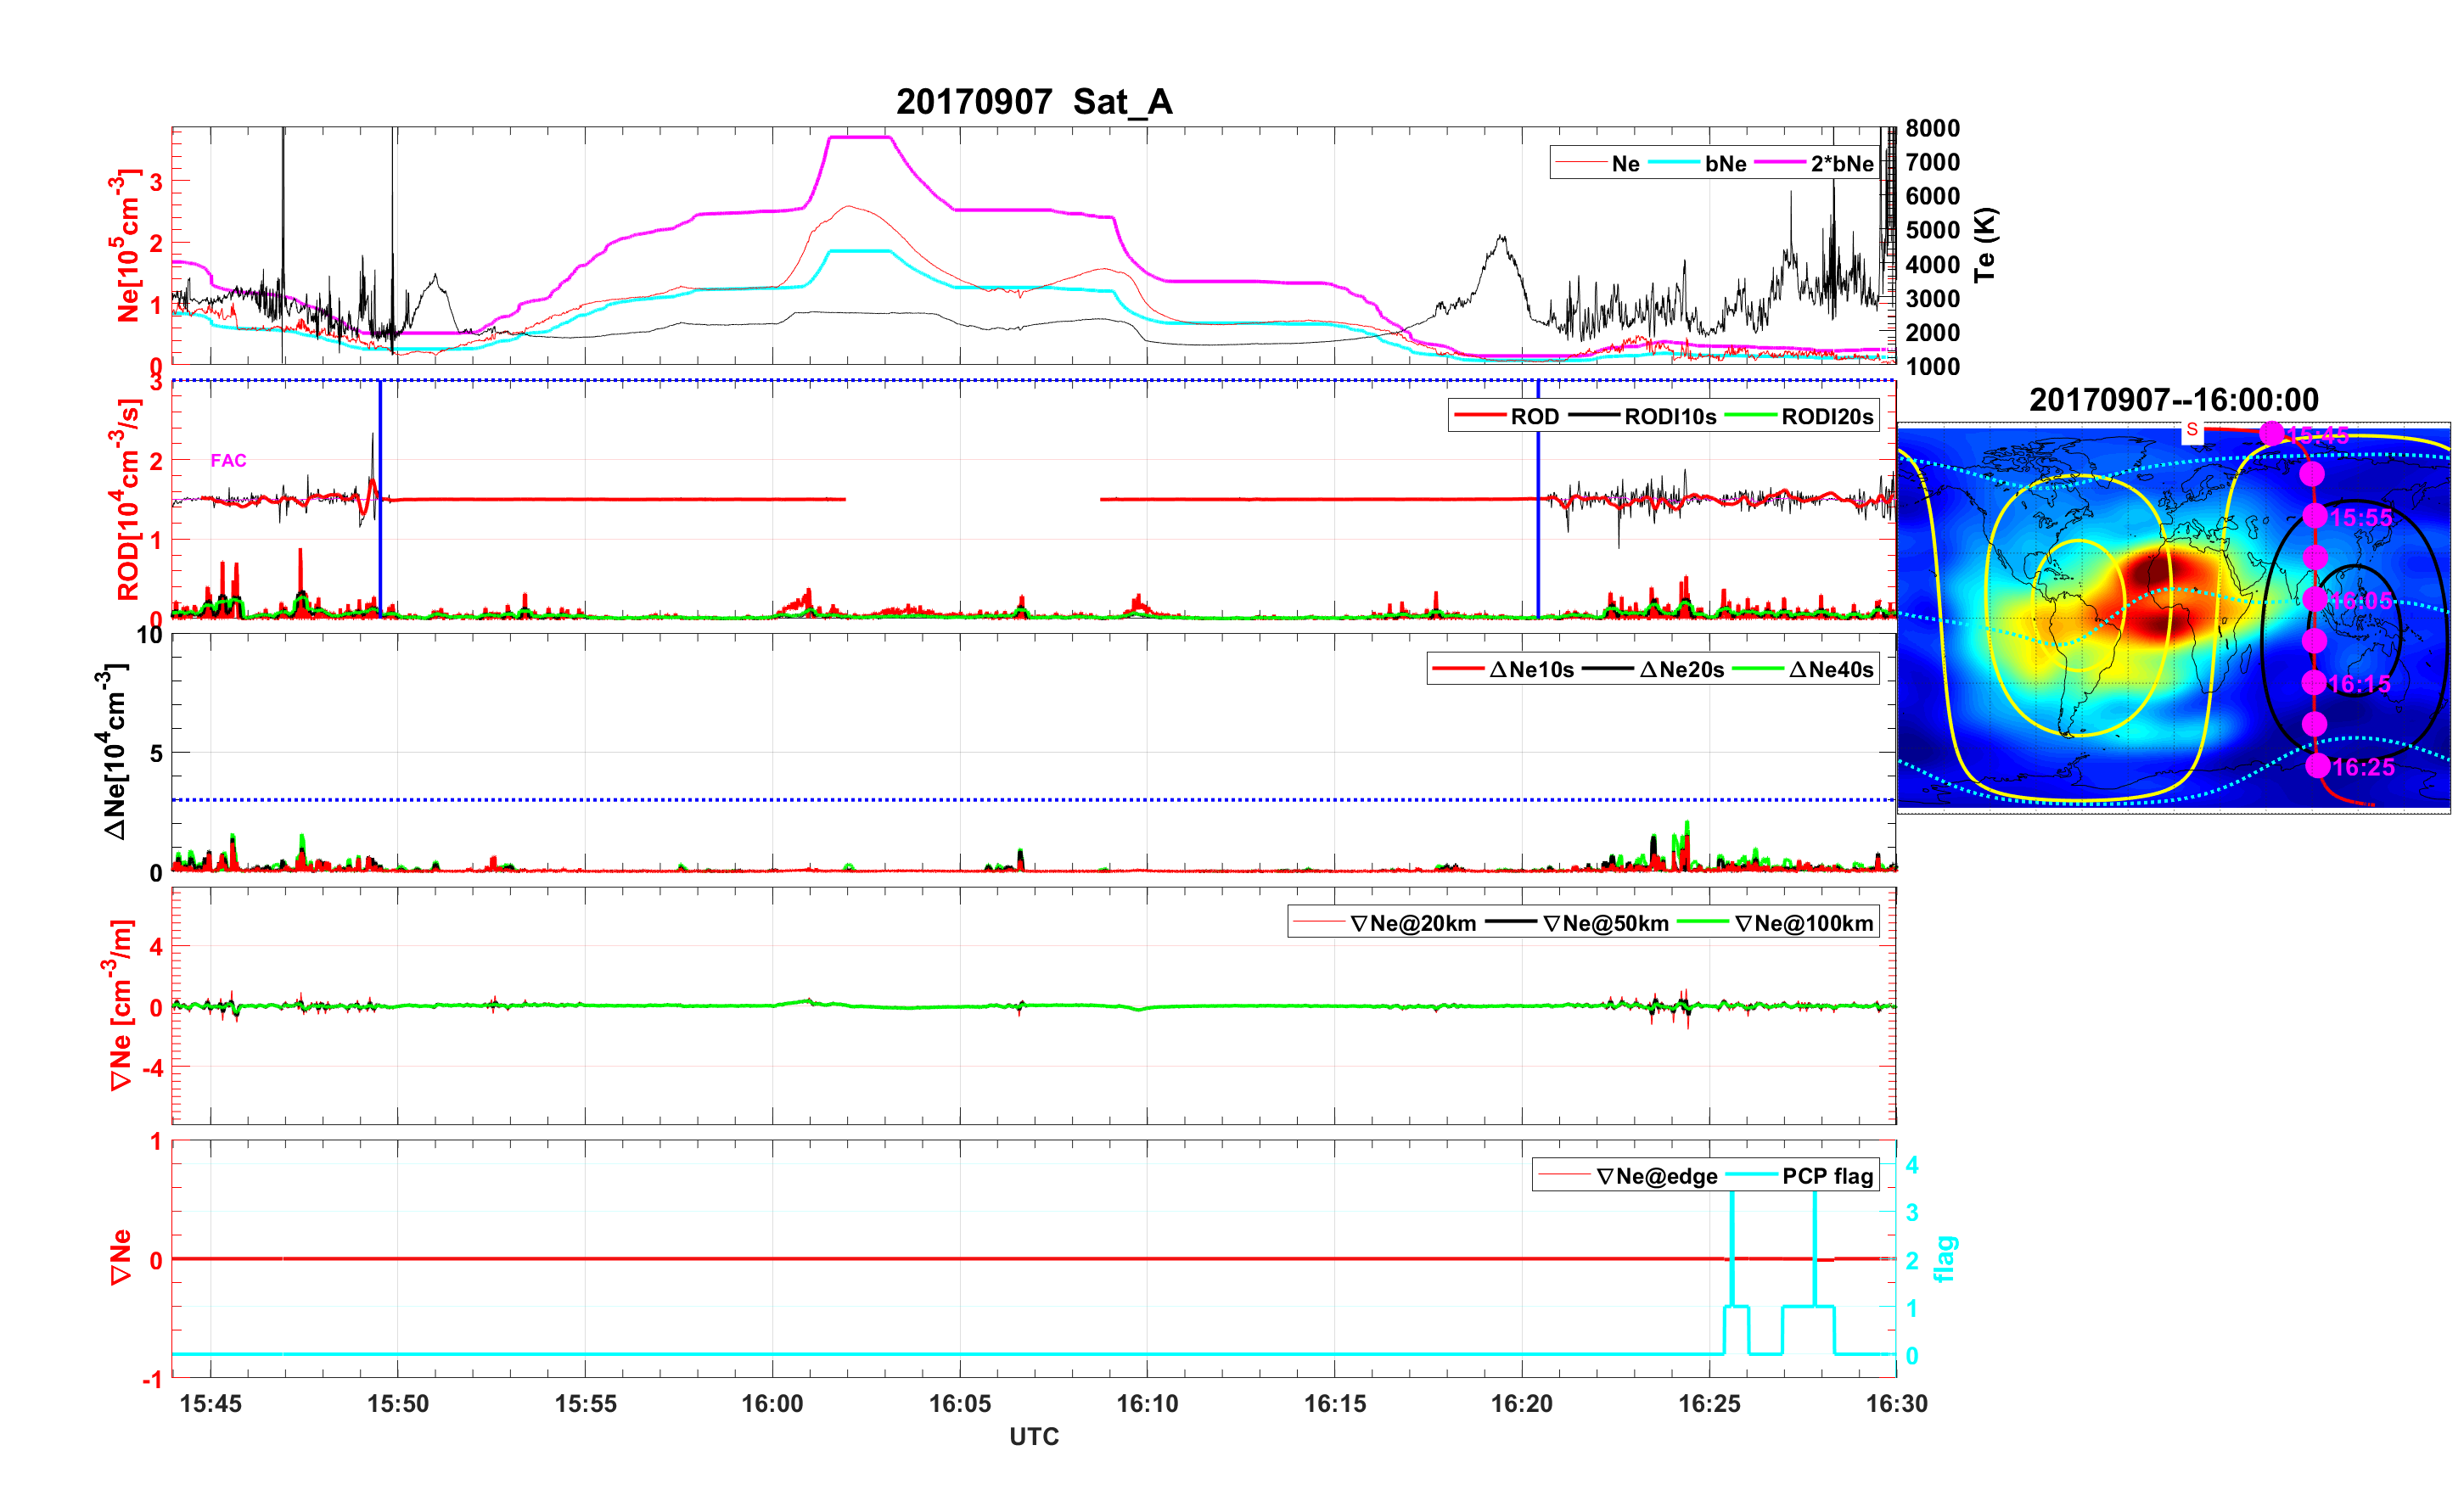Image resolution: width=2464 pixels, height=1490 pixels.
Task: Click the pink FAC label in ROD panel
Action: point(228,461)
